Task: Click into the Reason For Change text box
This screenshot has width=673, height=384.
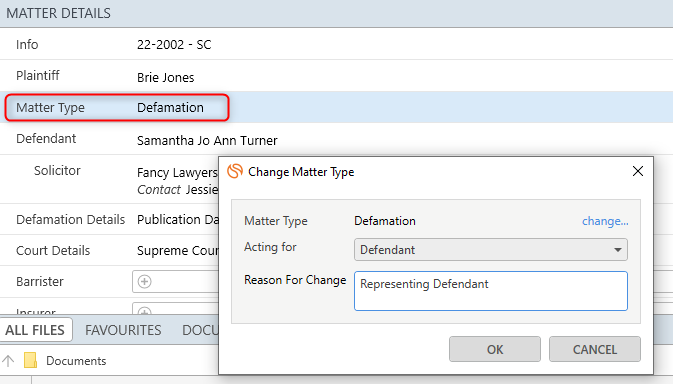Action: tap(491, 290)
